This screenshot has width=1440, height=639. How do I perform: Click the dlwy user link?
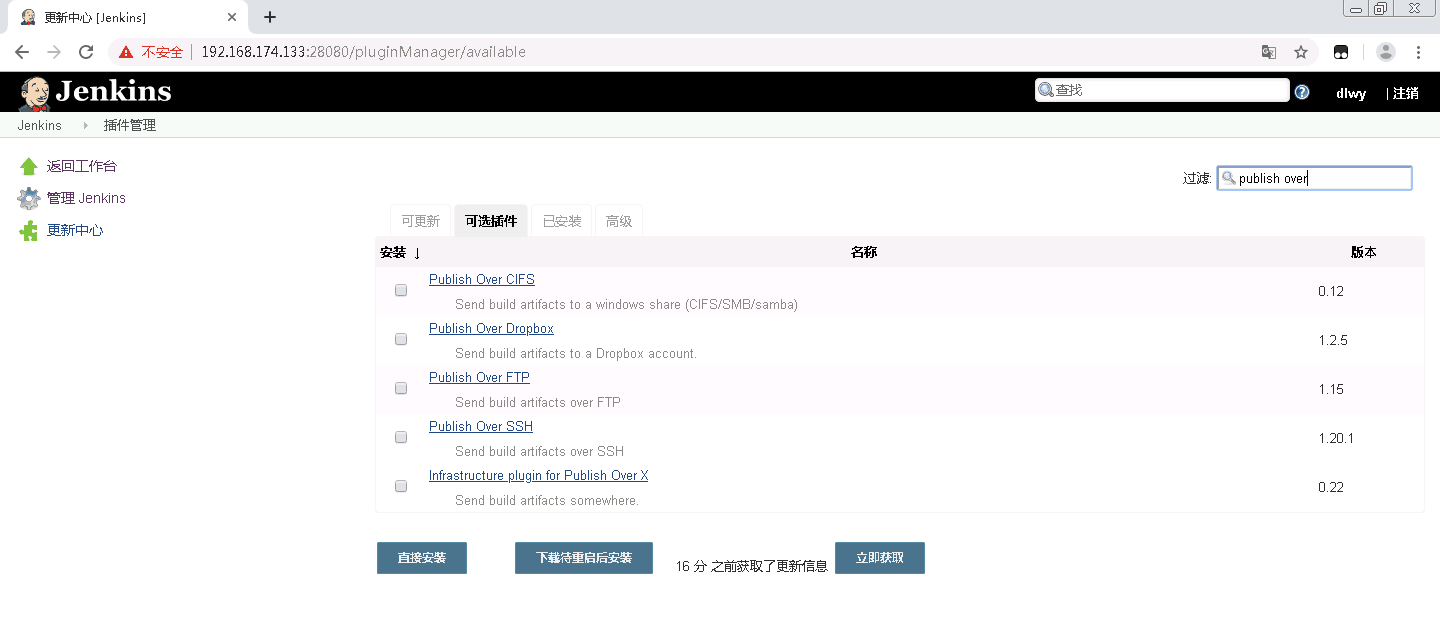tap(1351, 93)
